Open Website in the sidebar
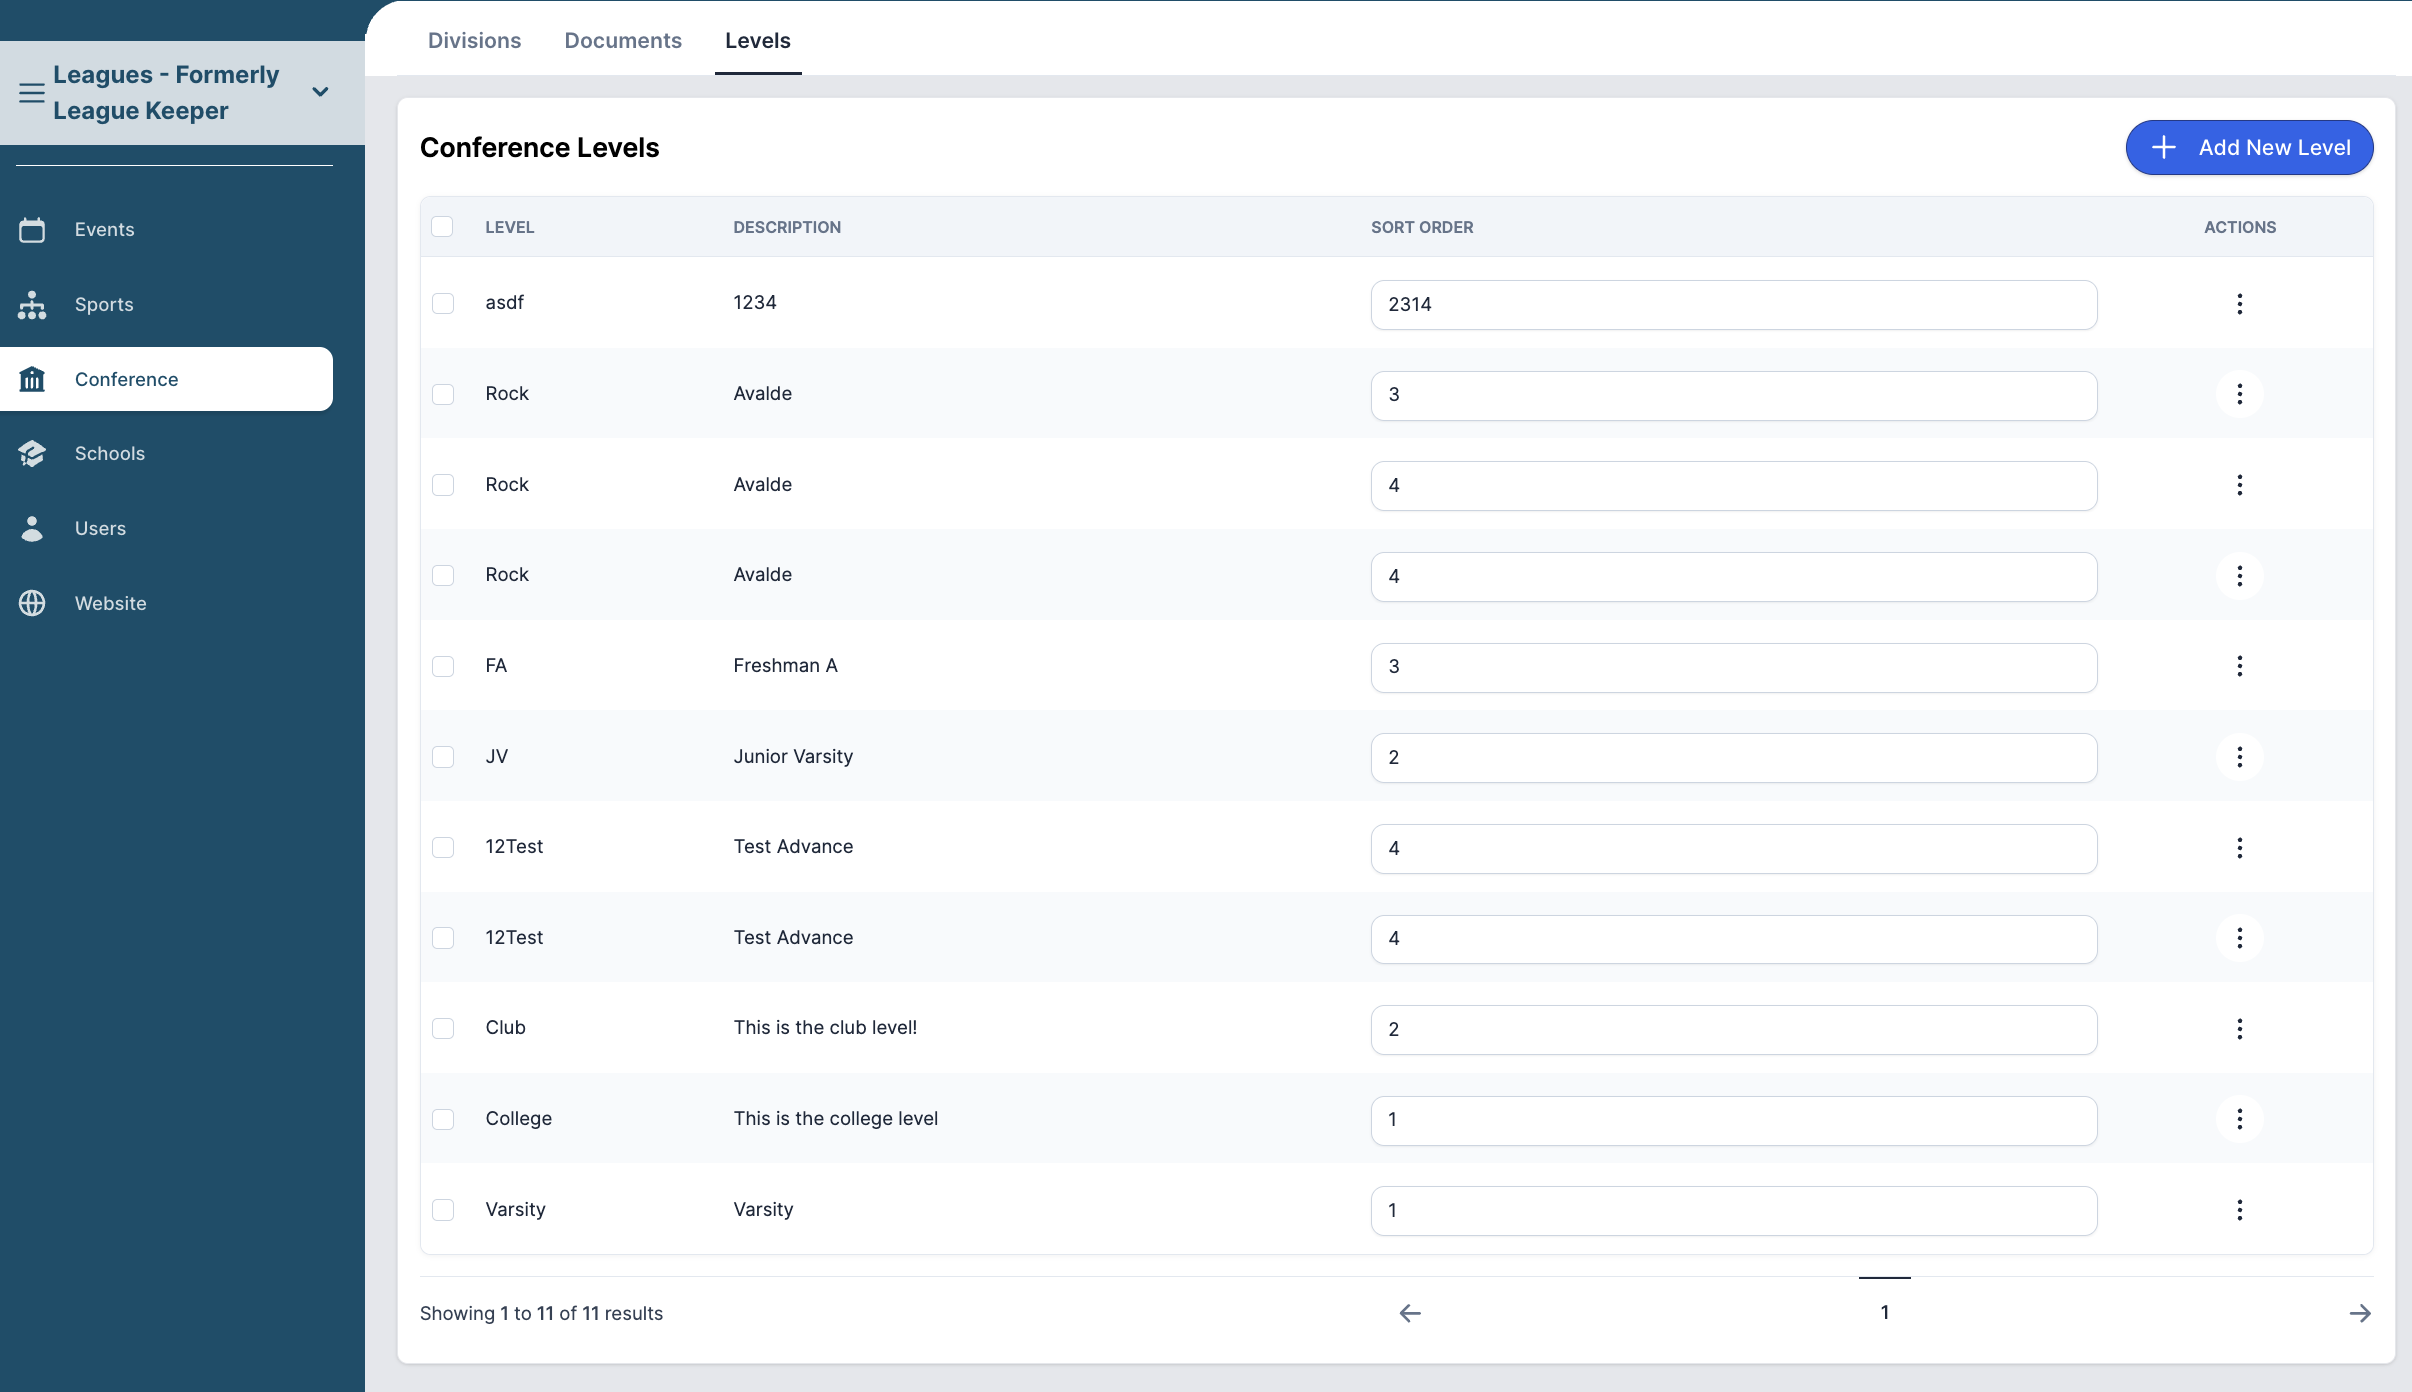The image size is (2412, 1392). pyautogui.click(x=166, y=603)
